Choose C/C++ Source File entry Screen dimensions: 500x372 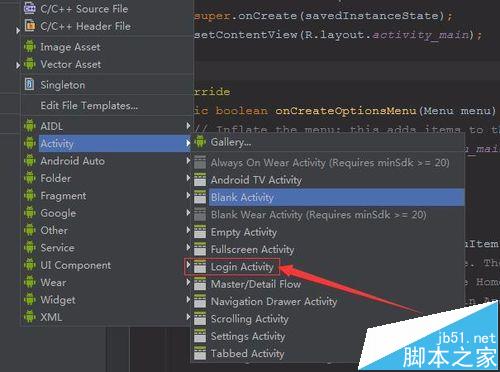(x=107, y=9)
